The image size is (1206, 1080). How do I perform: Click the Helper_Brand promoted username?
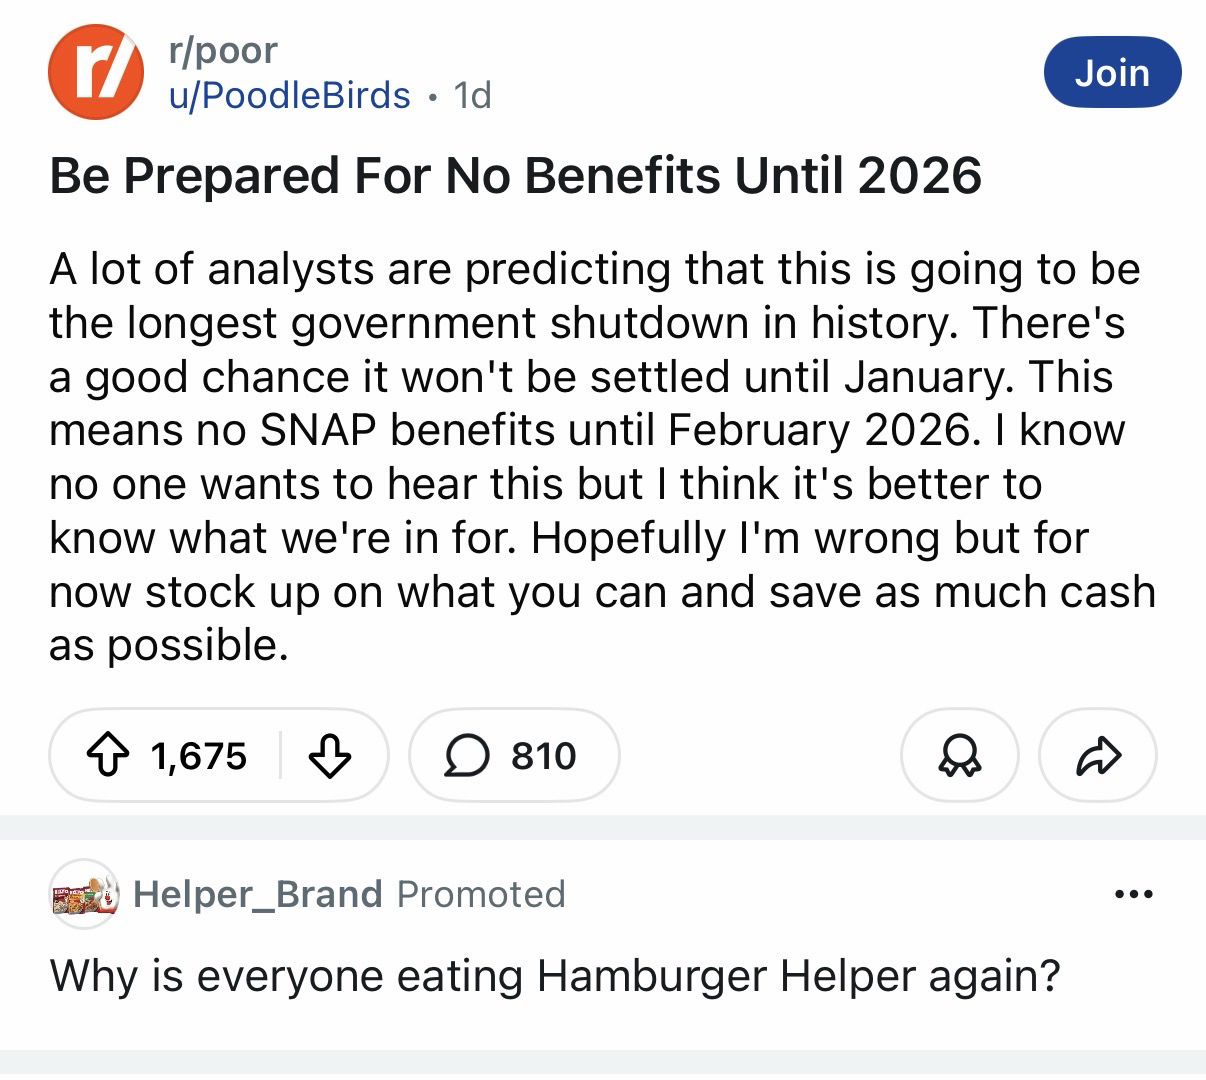(257, 893)
